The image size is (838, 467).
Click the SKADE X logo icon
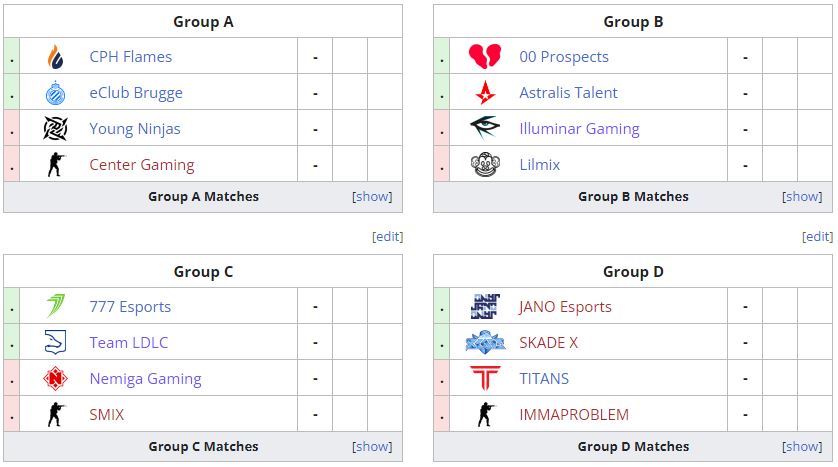tap(485, 343)
